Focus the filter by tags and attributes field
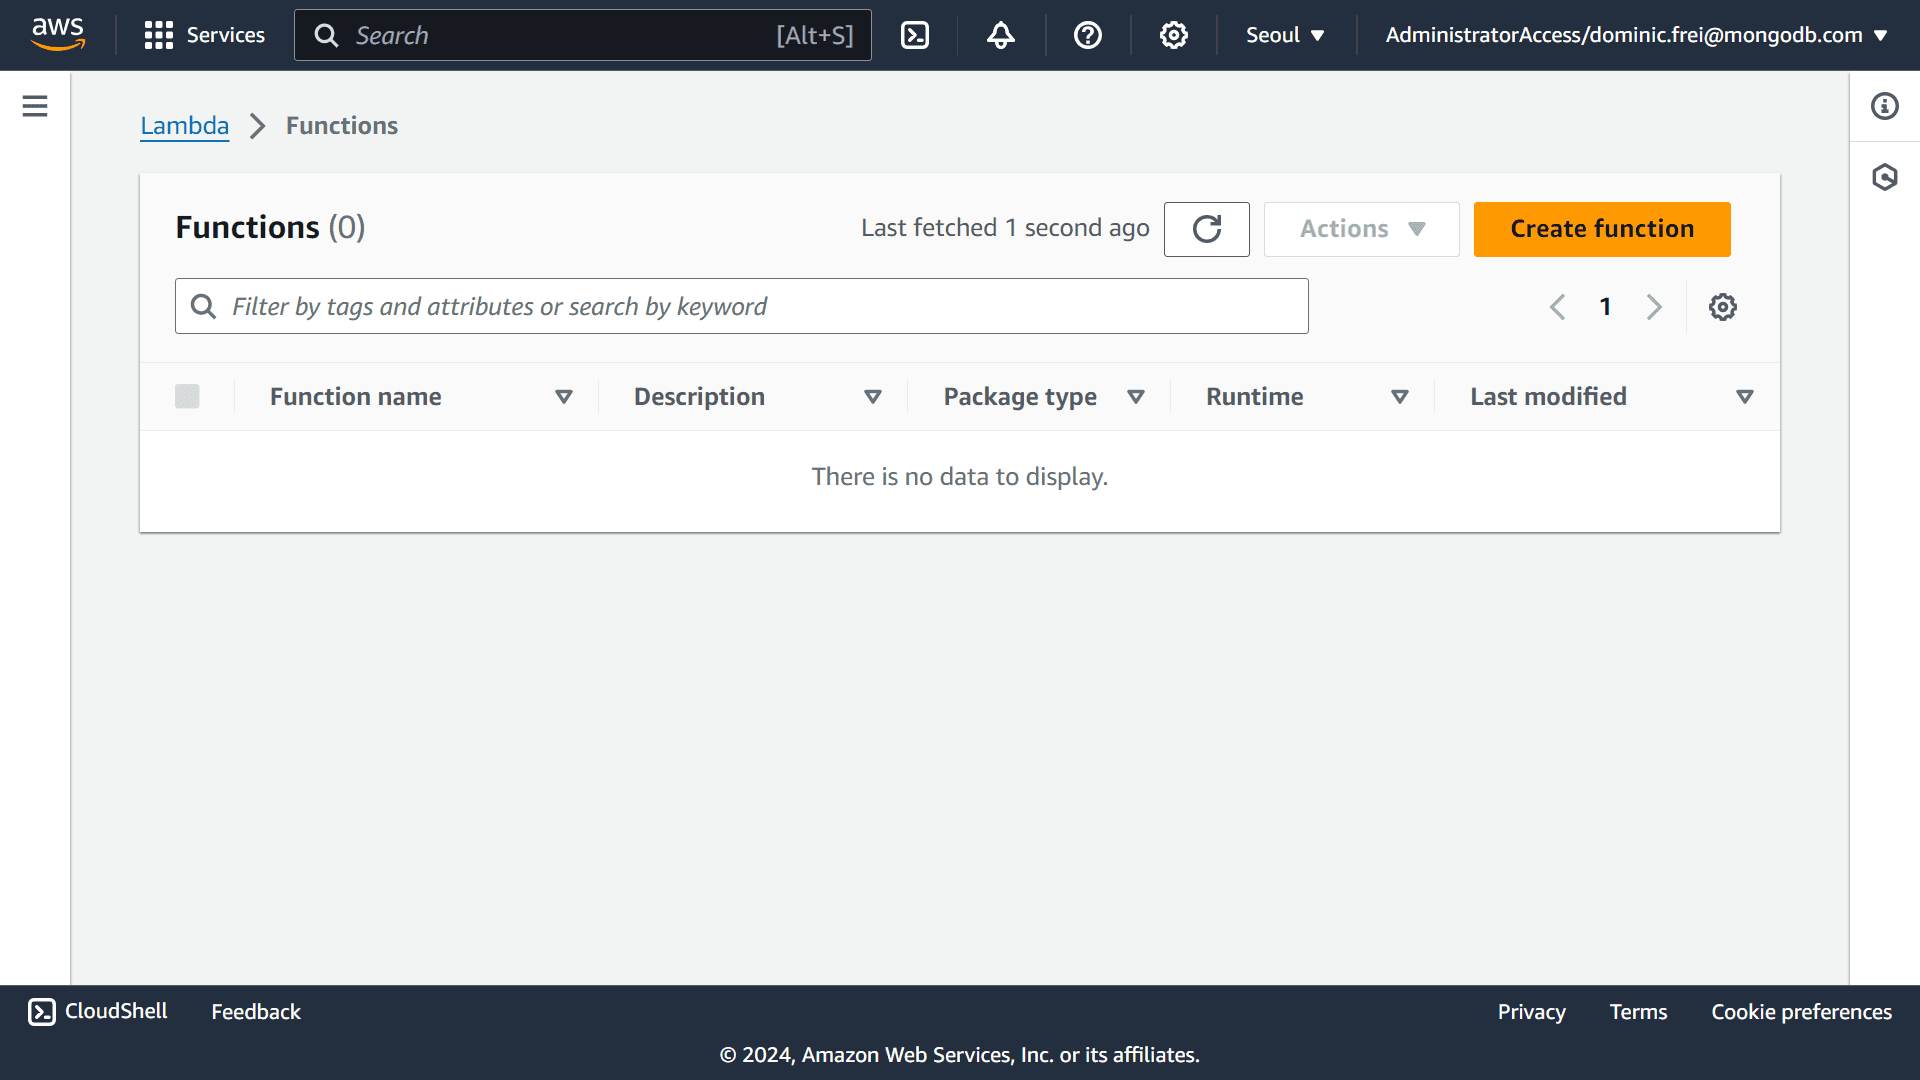 742,306
